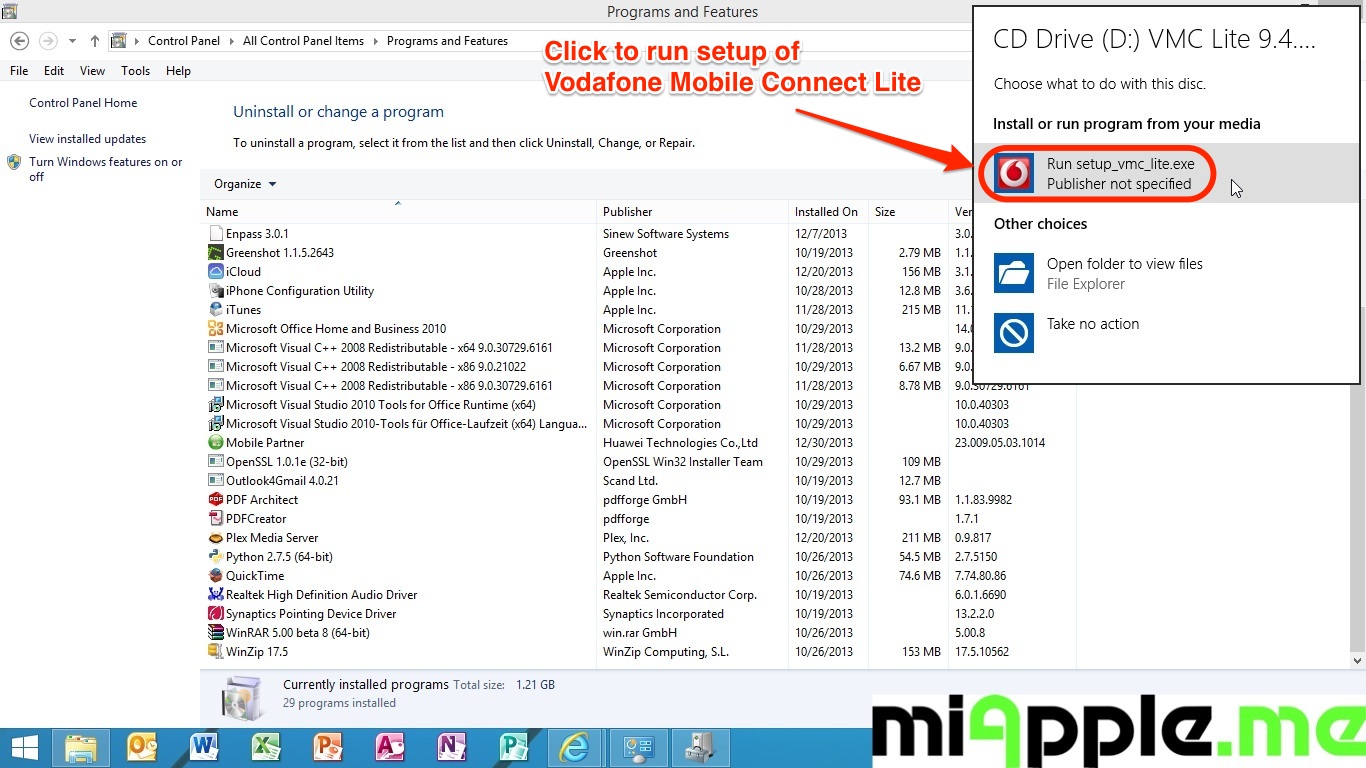Click the scrollbar down arrow in program list
1366x768 pixels.
point(1357,660)
